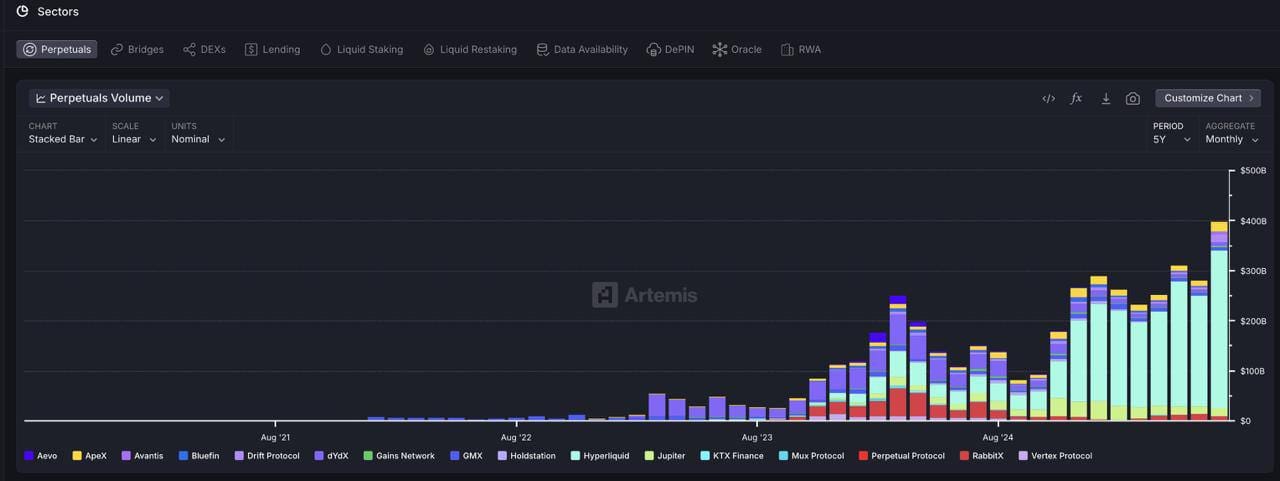Click the Aug '22 x-axis label
Viewport: 1280px width, 481px height.
click(516, 437)
